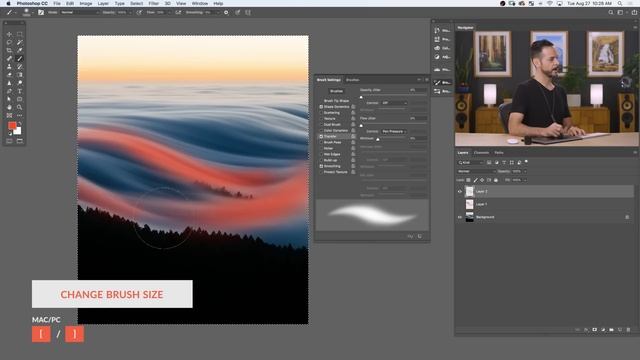Open the layer Fill dropdown arrow
The width and height of the screenshot is (640, 360).
click(525, 180)
